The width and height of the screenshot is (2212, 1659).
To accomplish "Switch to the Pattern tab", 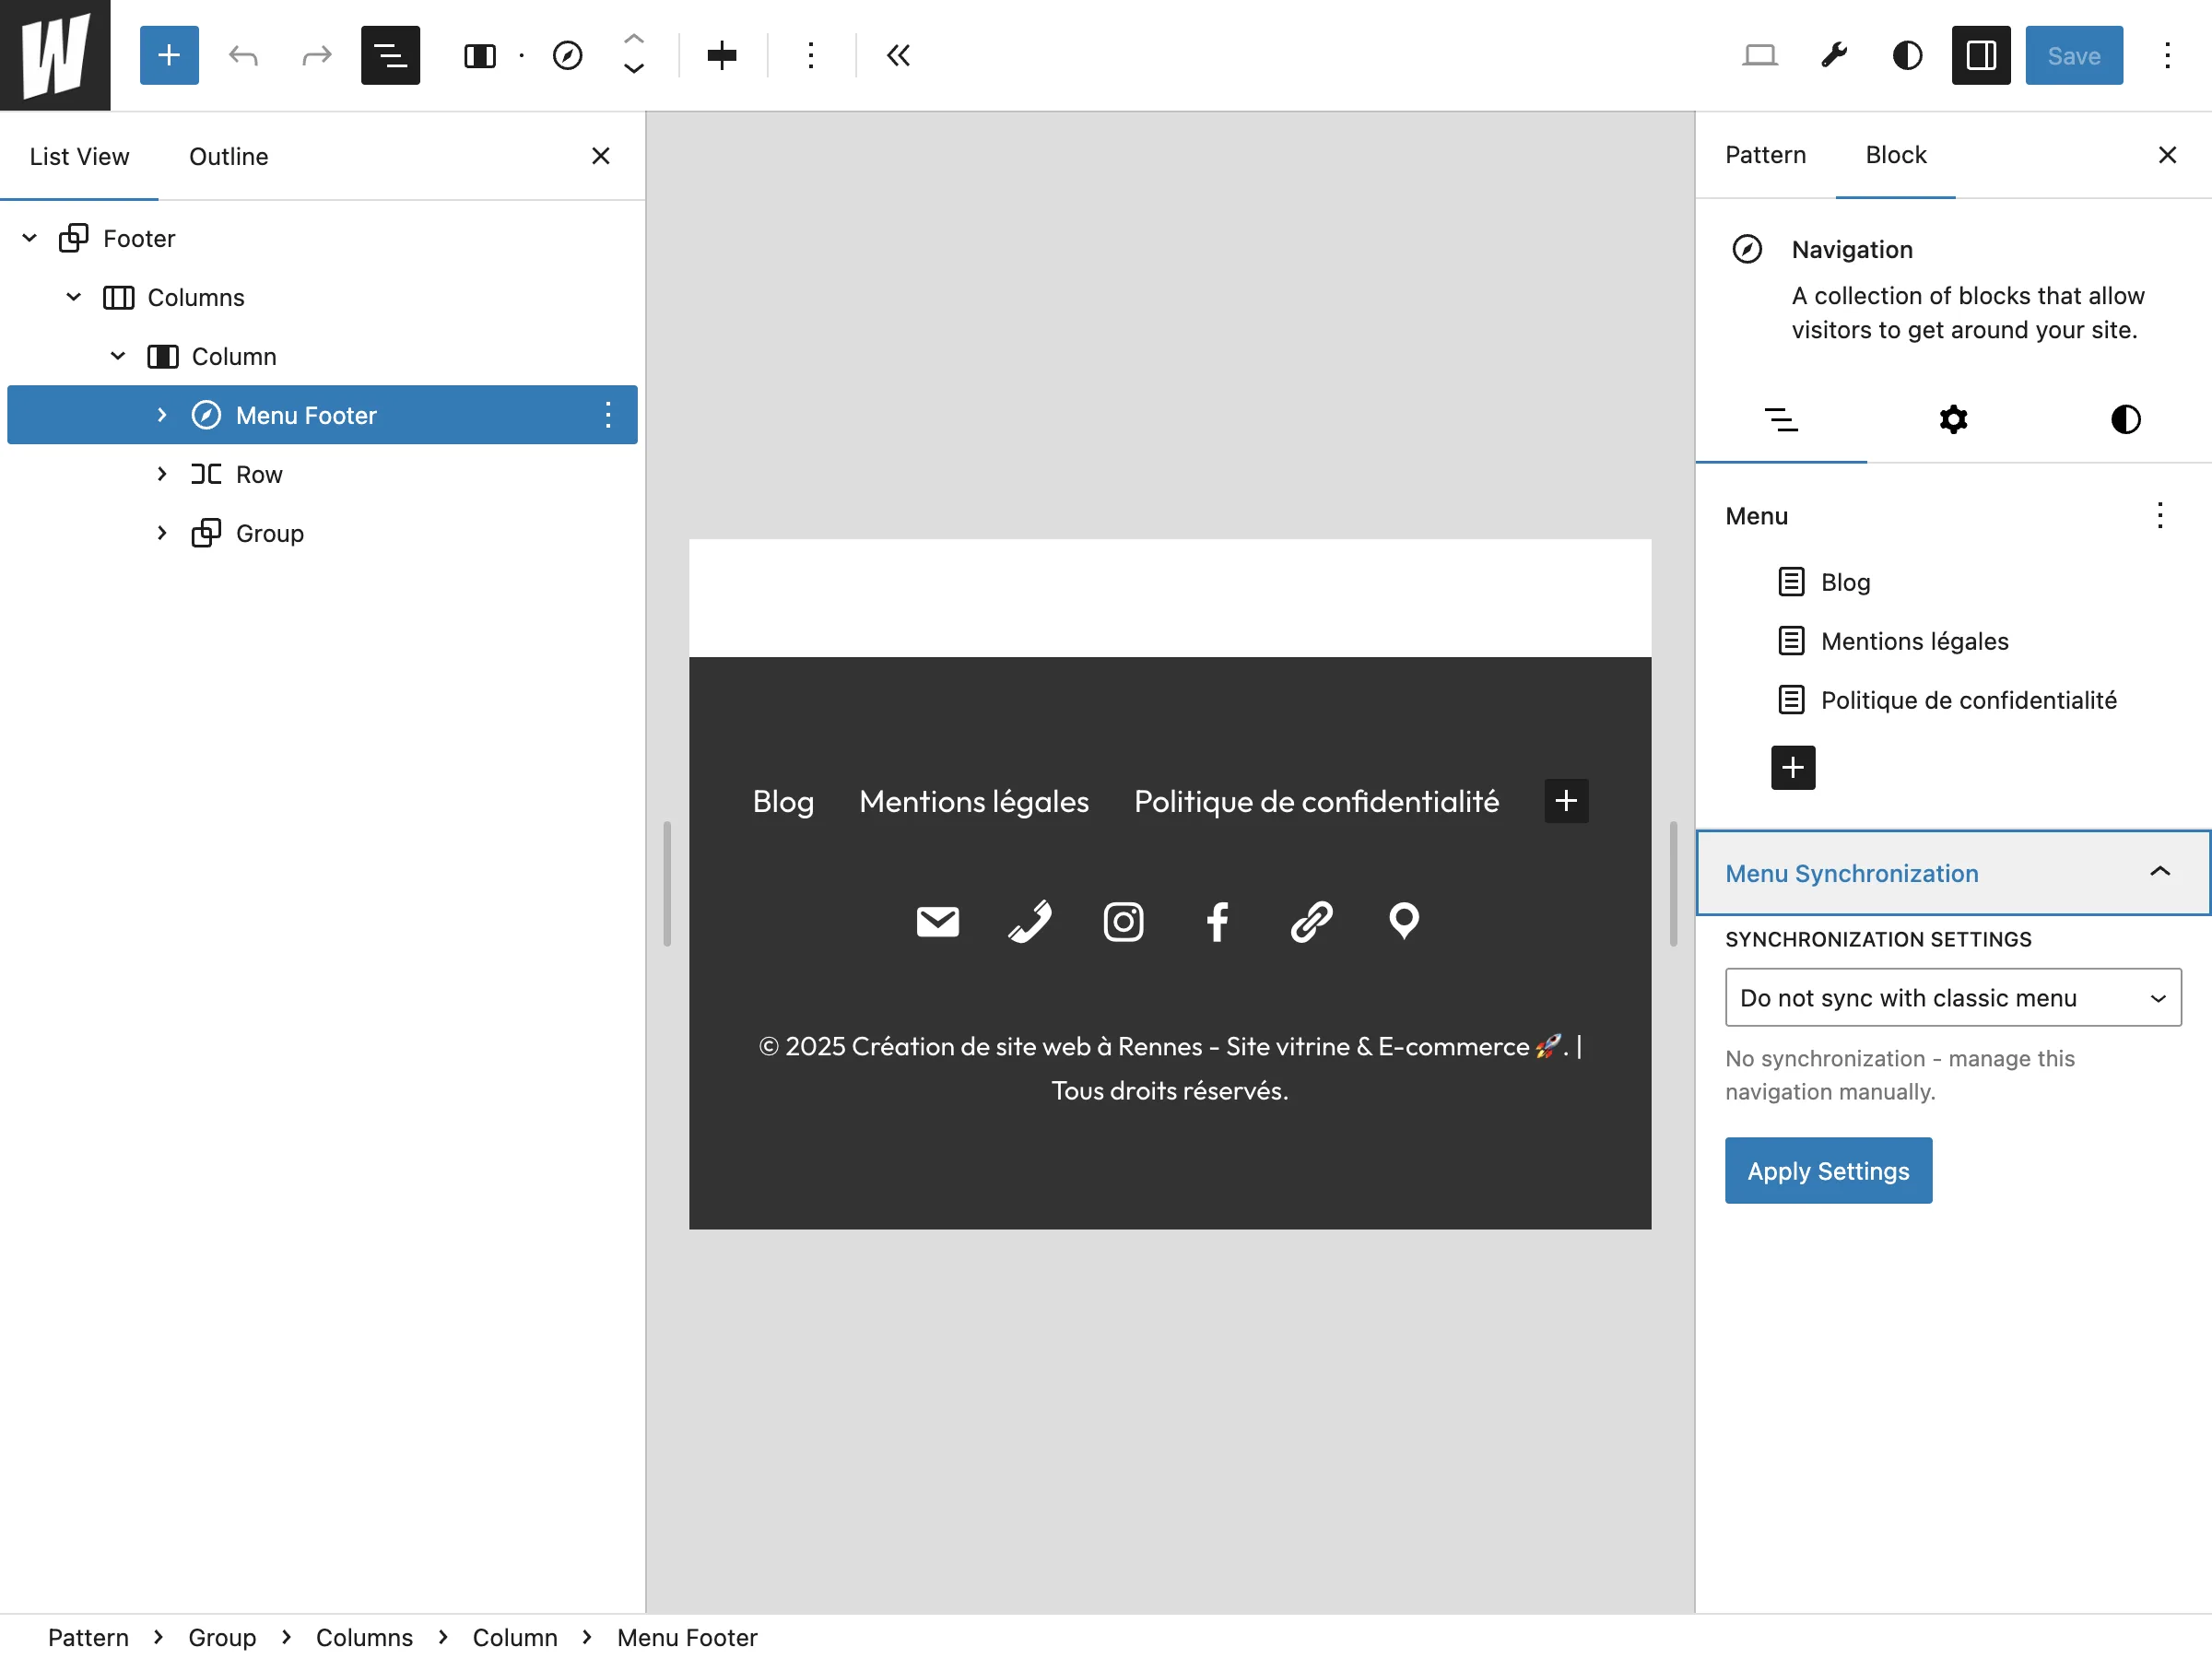I will (x=1764, y=155).
